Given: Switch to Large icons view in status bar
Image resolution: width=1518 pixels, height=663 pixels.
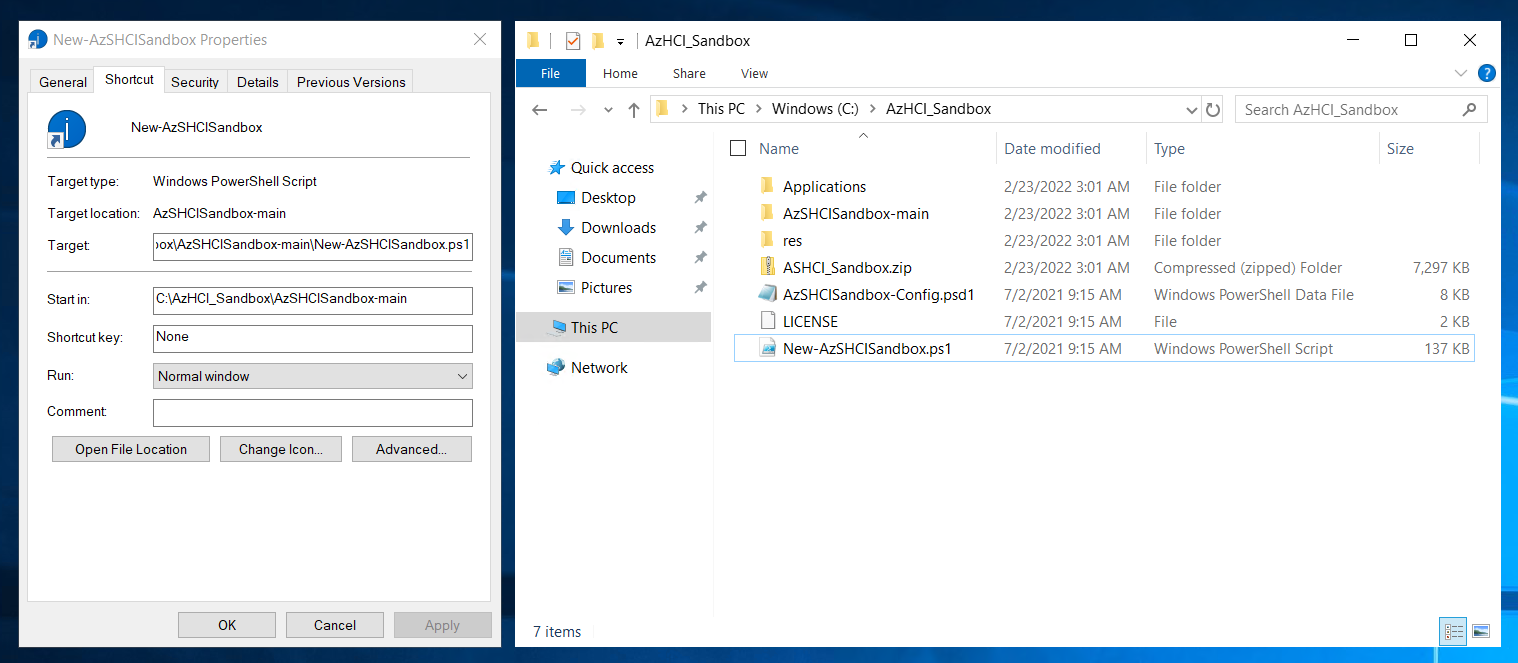Looking at the screenshot, I should [x=1481, y=631].
